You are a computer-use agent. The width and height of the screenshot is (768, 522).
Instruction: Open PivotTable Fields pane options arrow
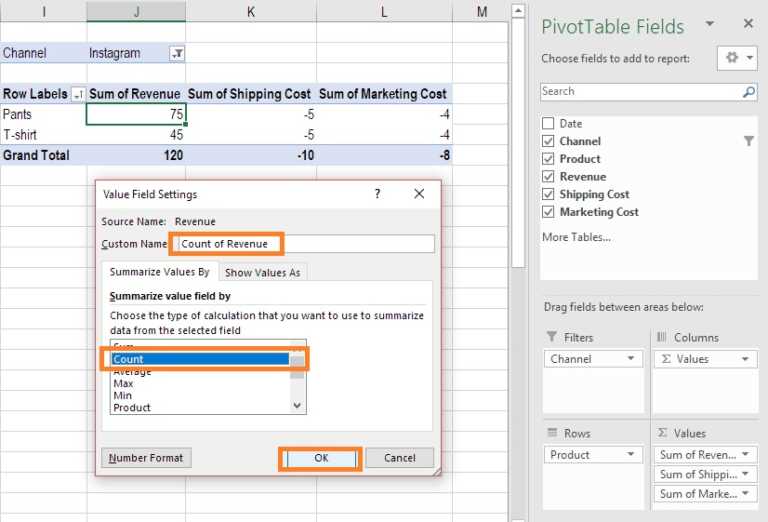pos(709,24)
